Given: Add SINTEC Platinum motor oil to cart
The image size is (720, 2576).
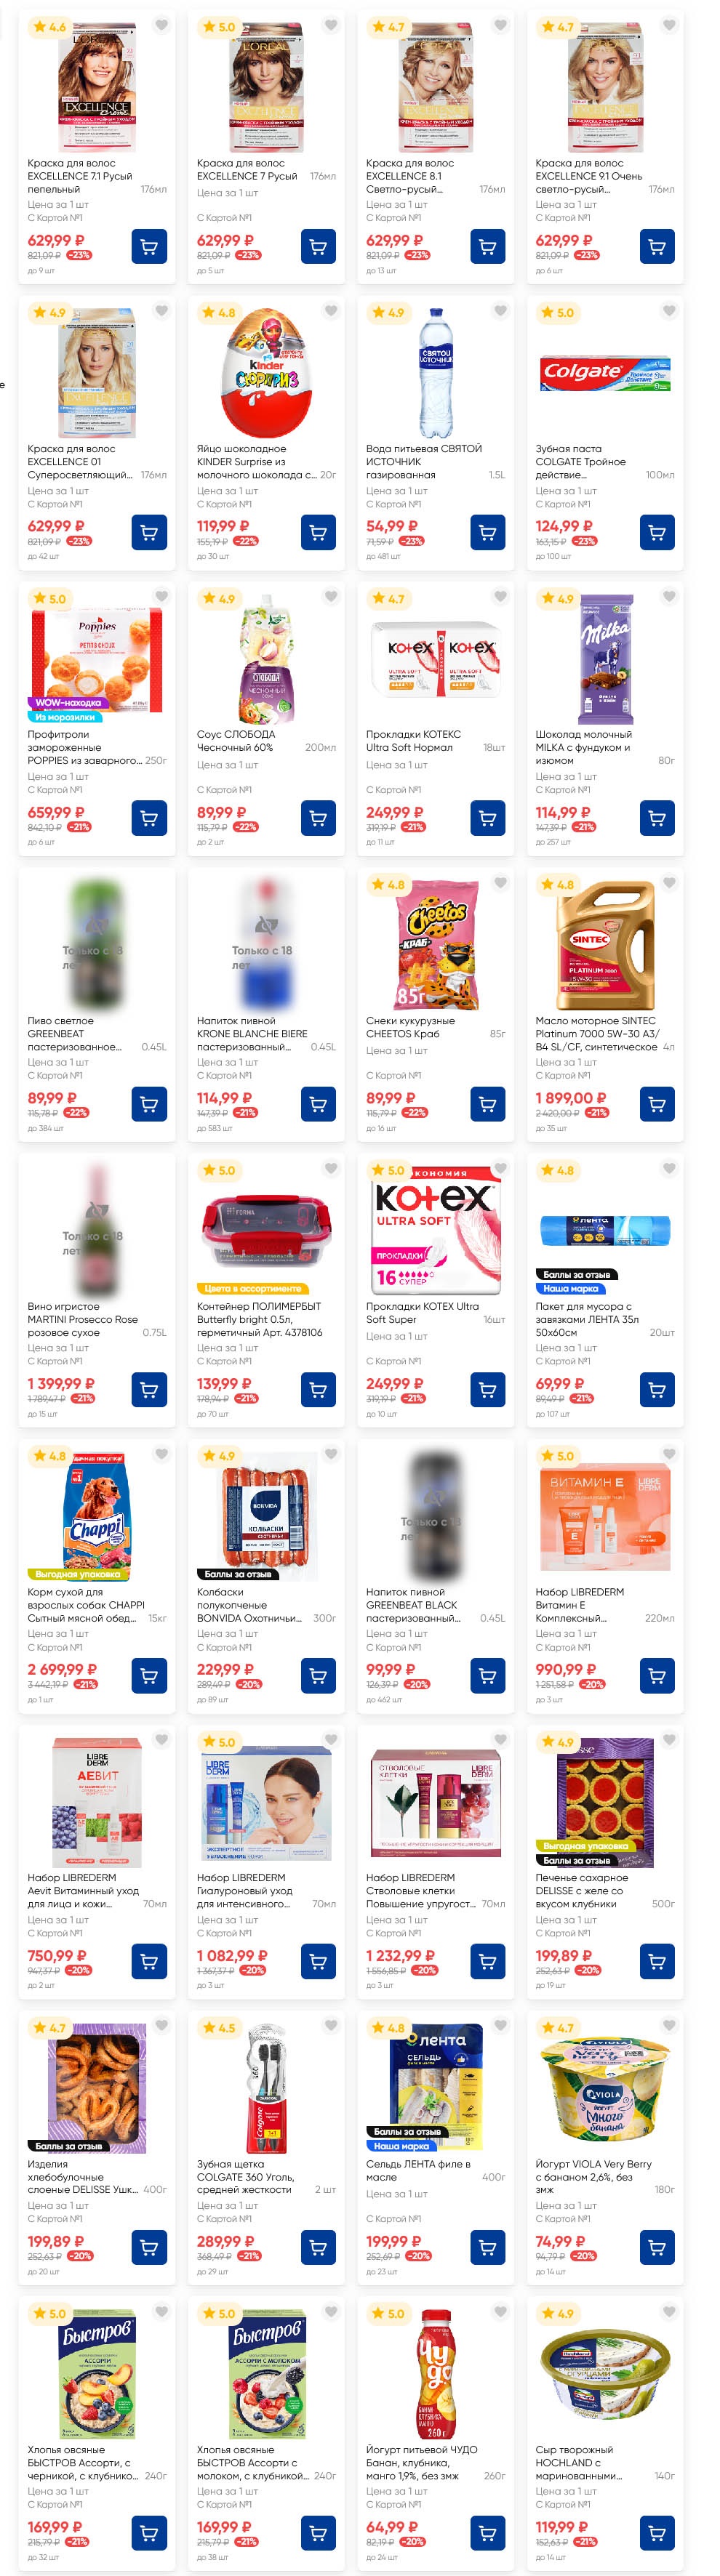Looking at the screenshot, I should [x=657, y=1104].
